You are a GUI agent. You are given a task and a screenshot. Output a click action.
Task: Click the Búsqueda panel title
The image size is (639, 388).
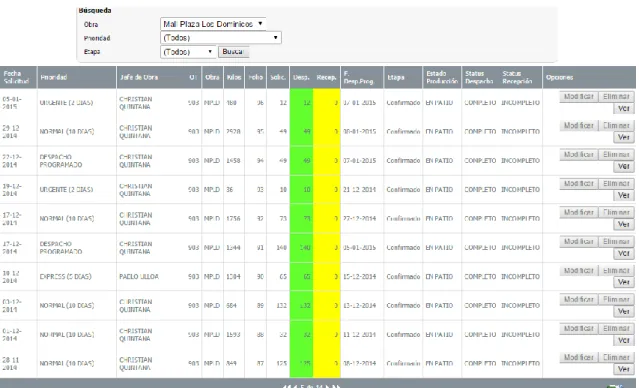click(95, 11)
